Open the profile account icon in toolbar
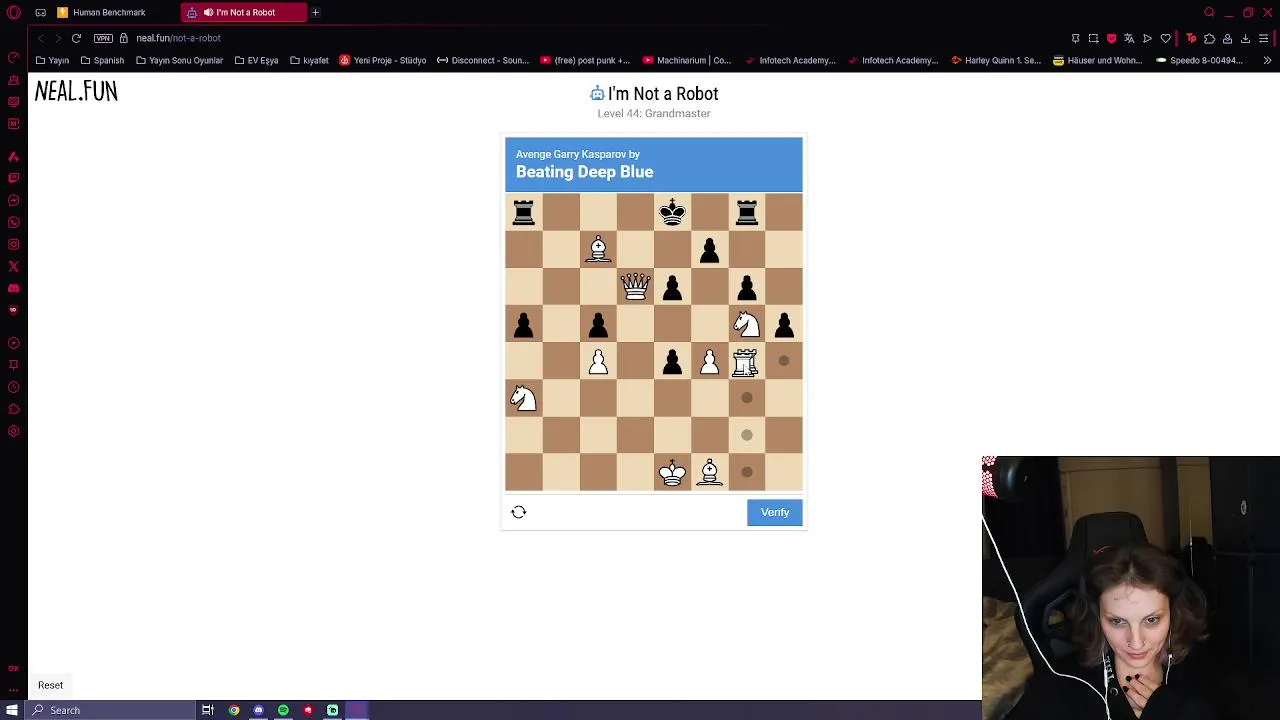1280x720 pixels. (x=1227, y=38)
